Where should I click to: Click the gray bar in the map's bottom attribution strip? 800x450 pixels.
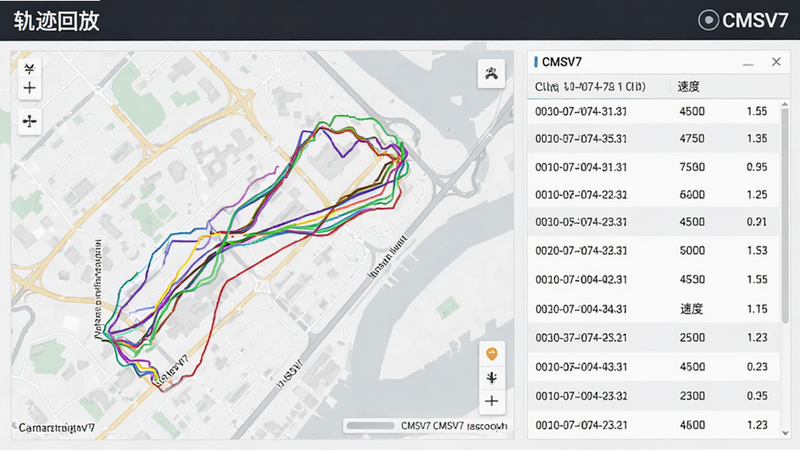370,426
